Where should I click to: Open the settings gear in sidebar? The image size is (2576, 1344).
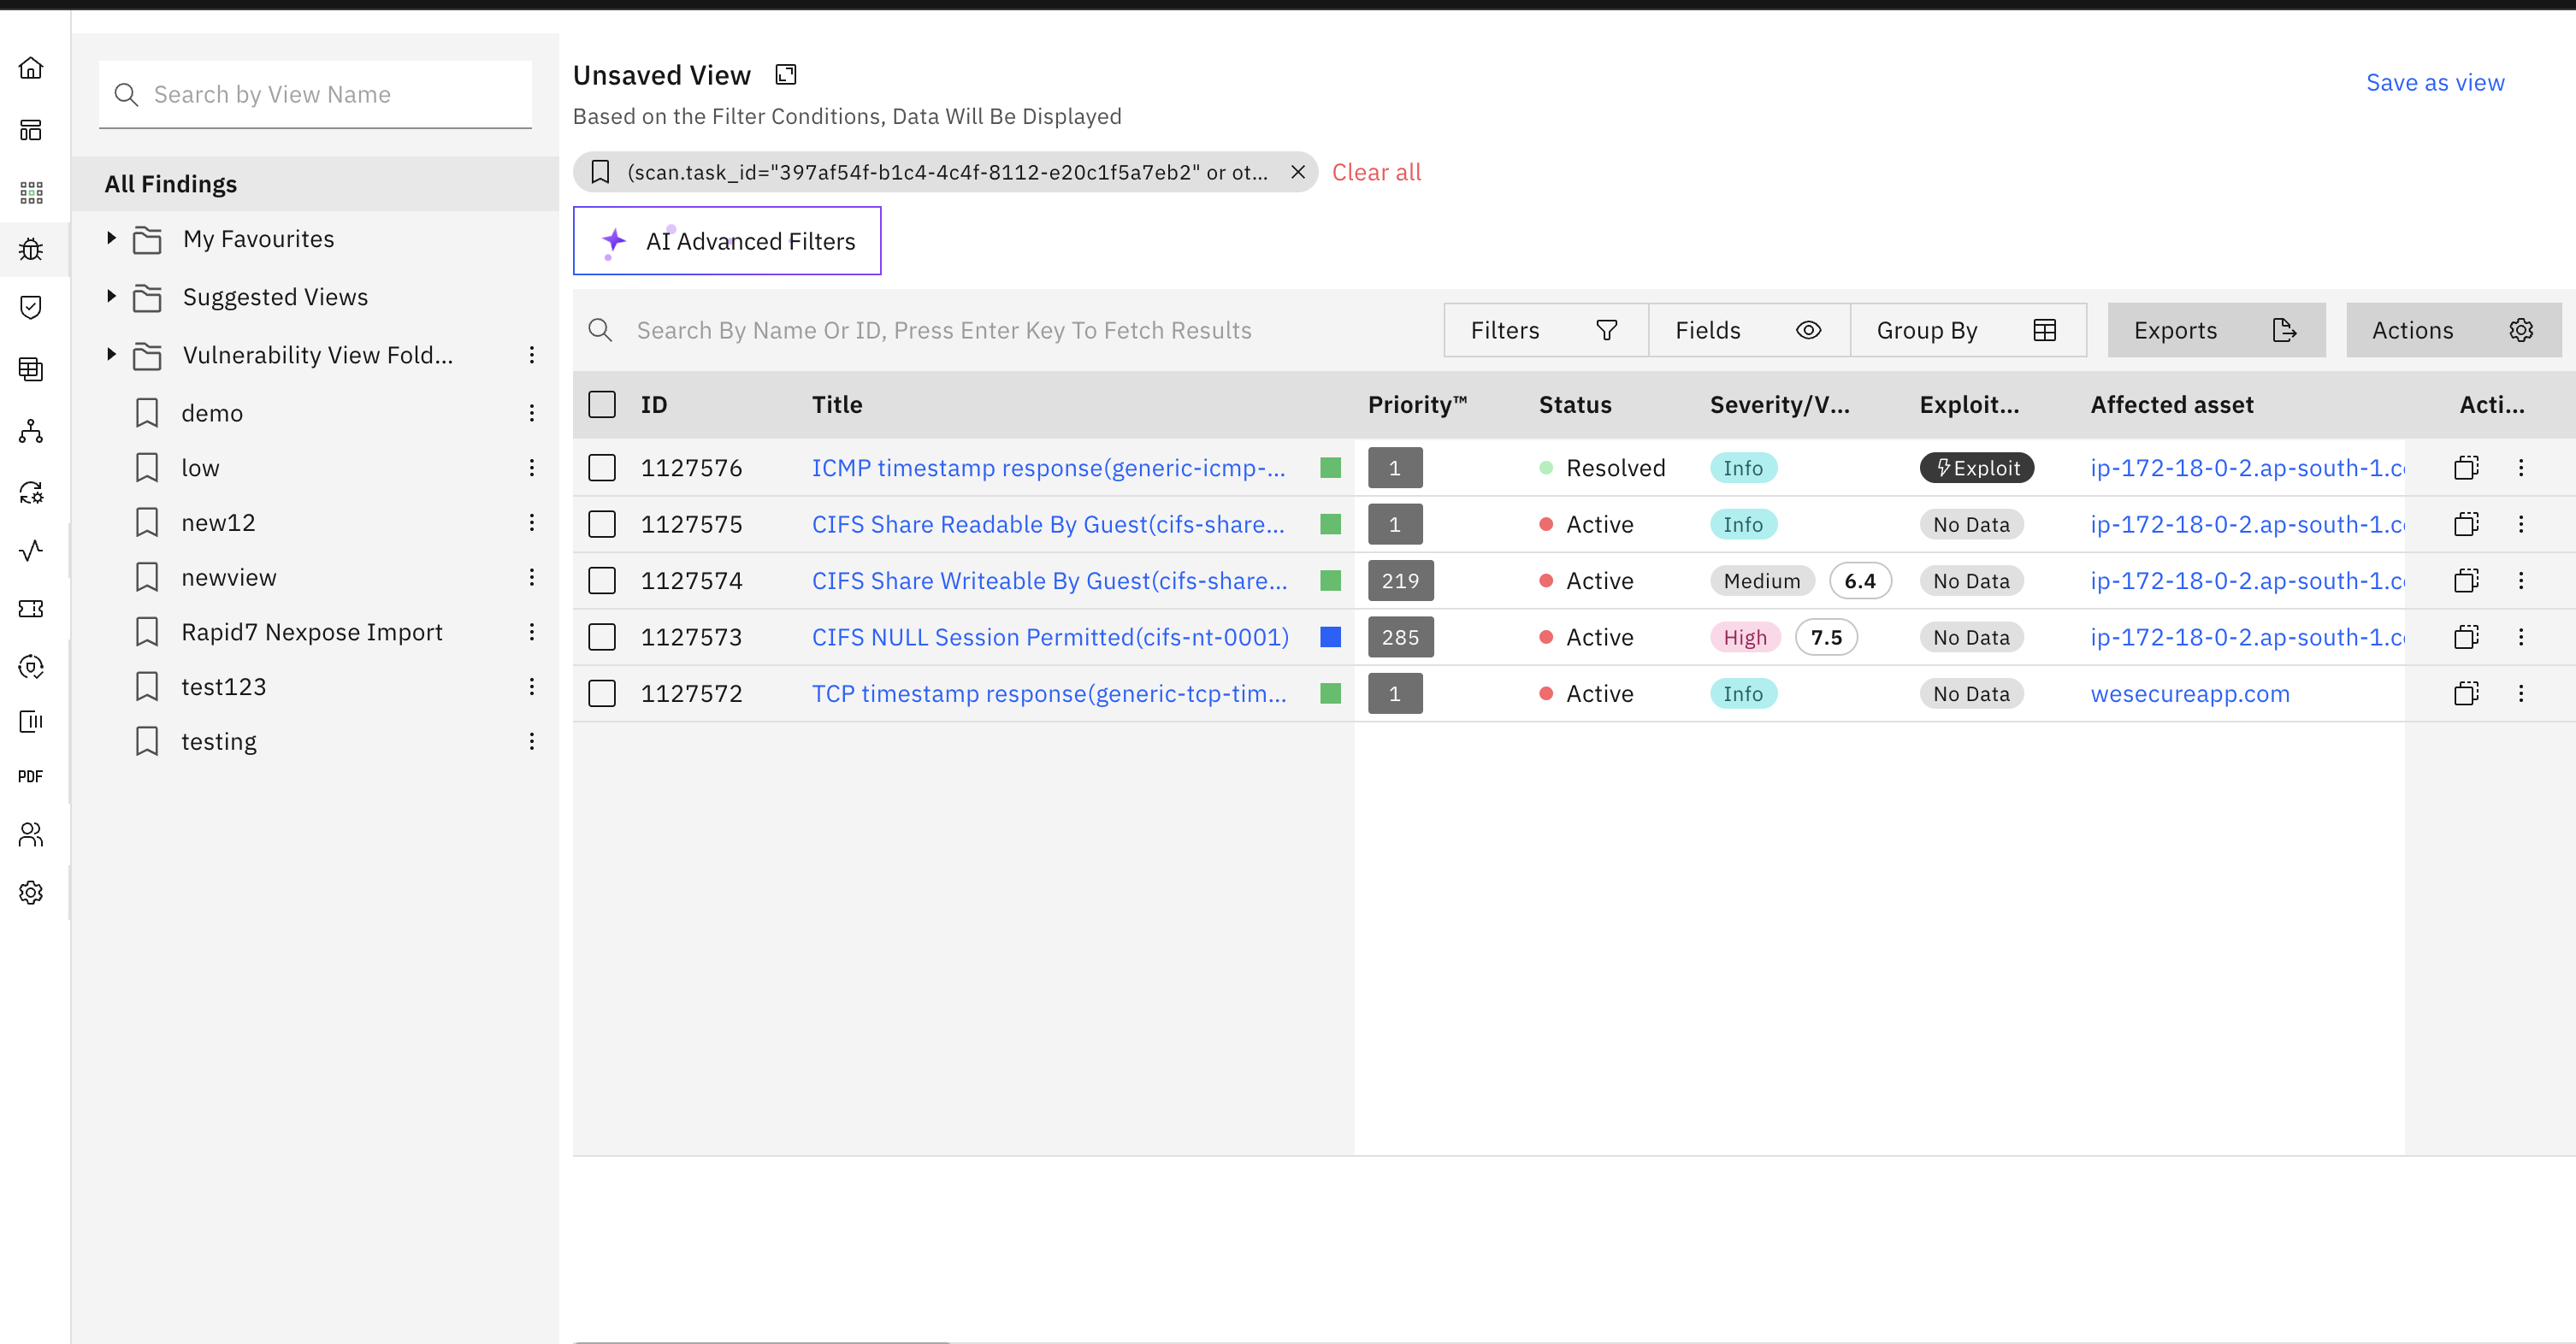[31, 892]
